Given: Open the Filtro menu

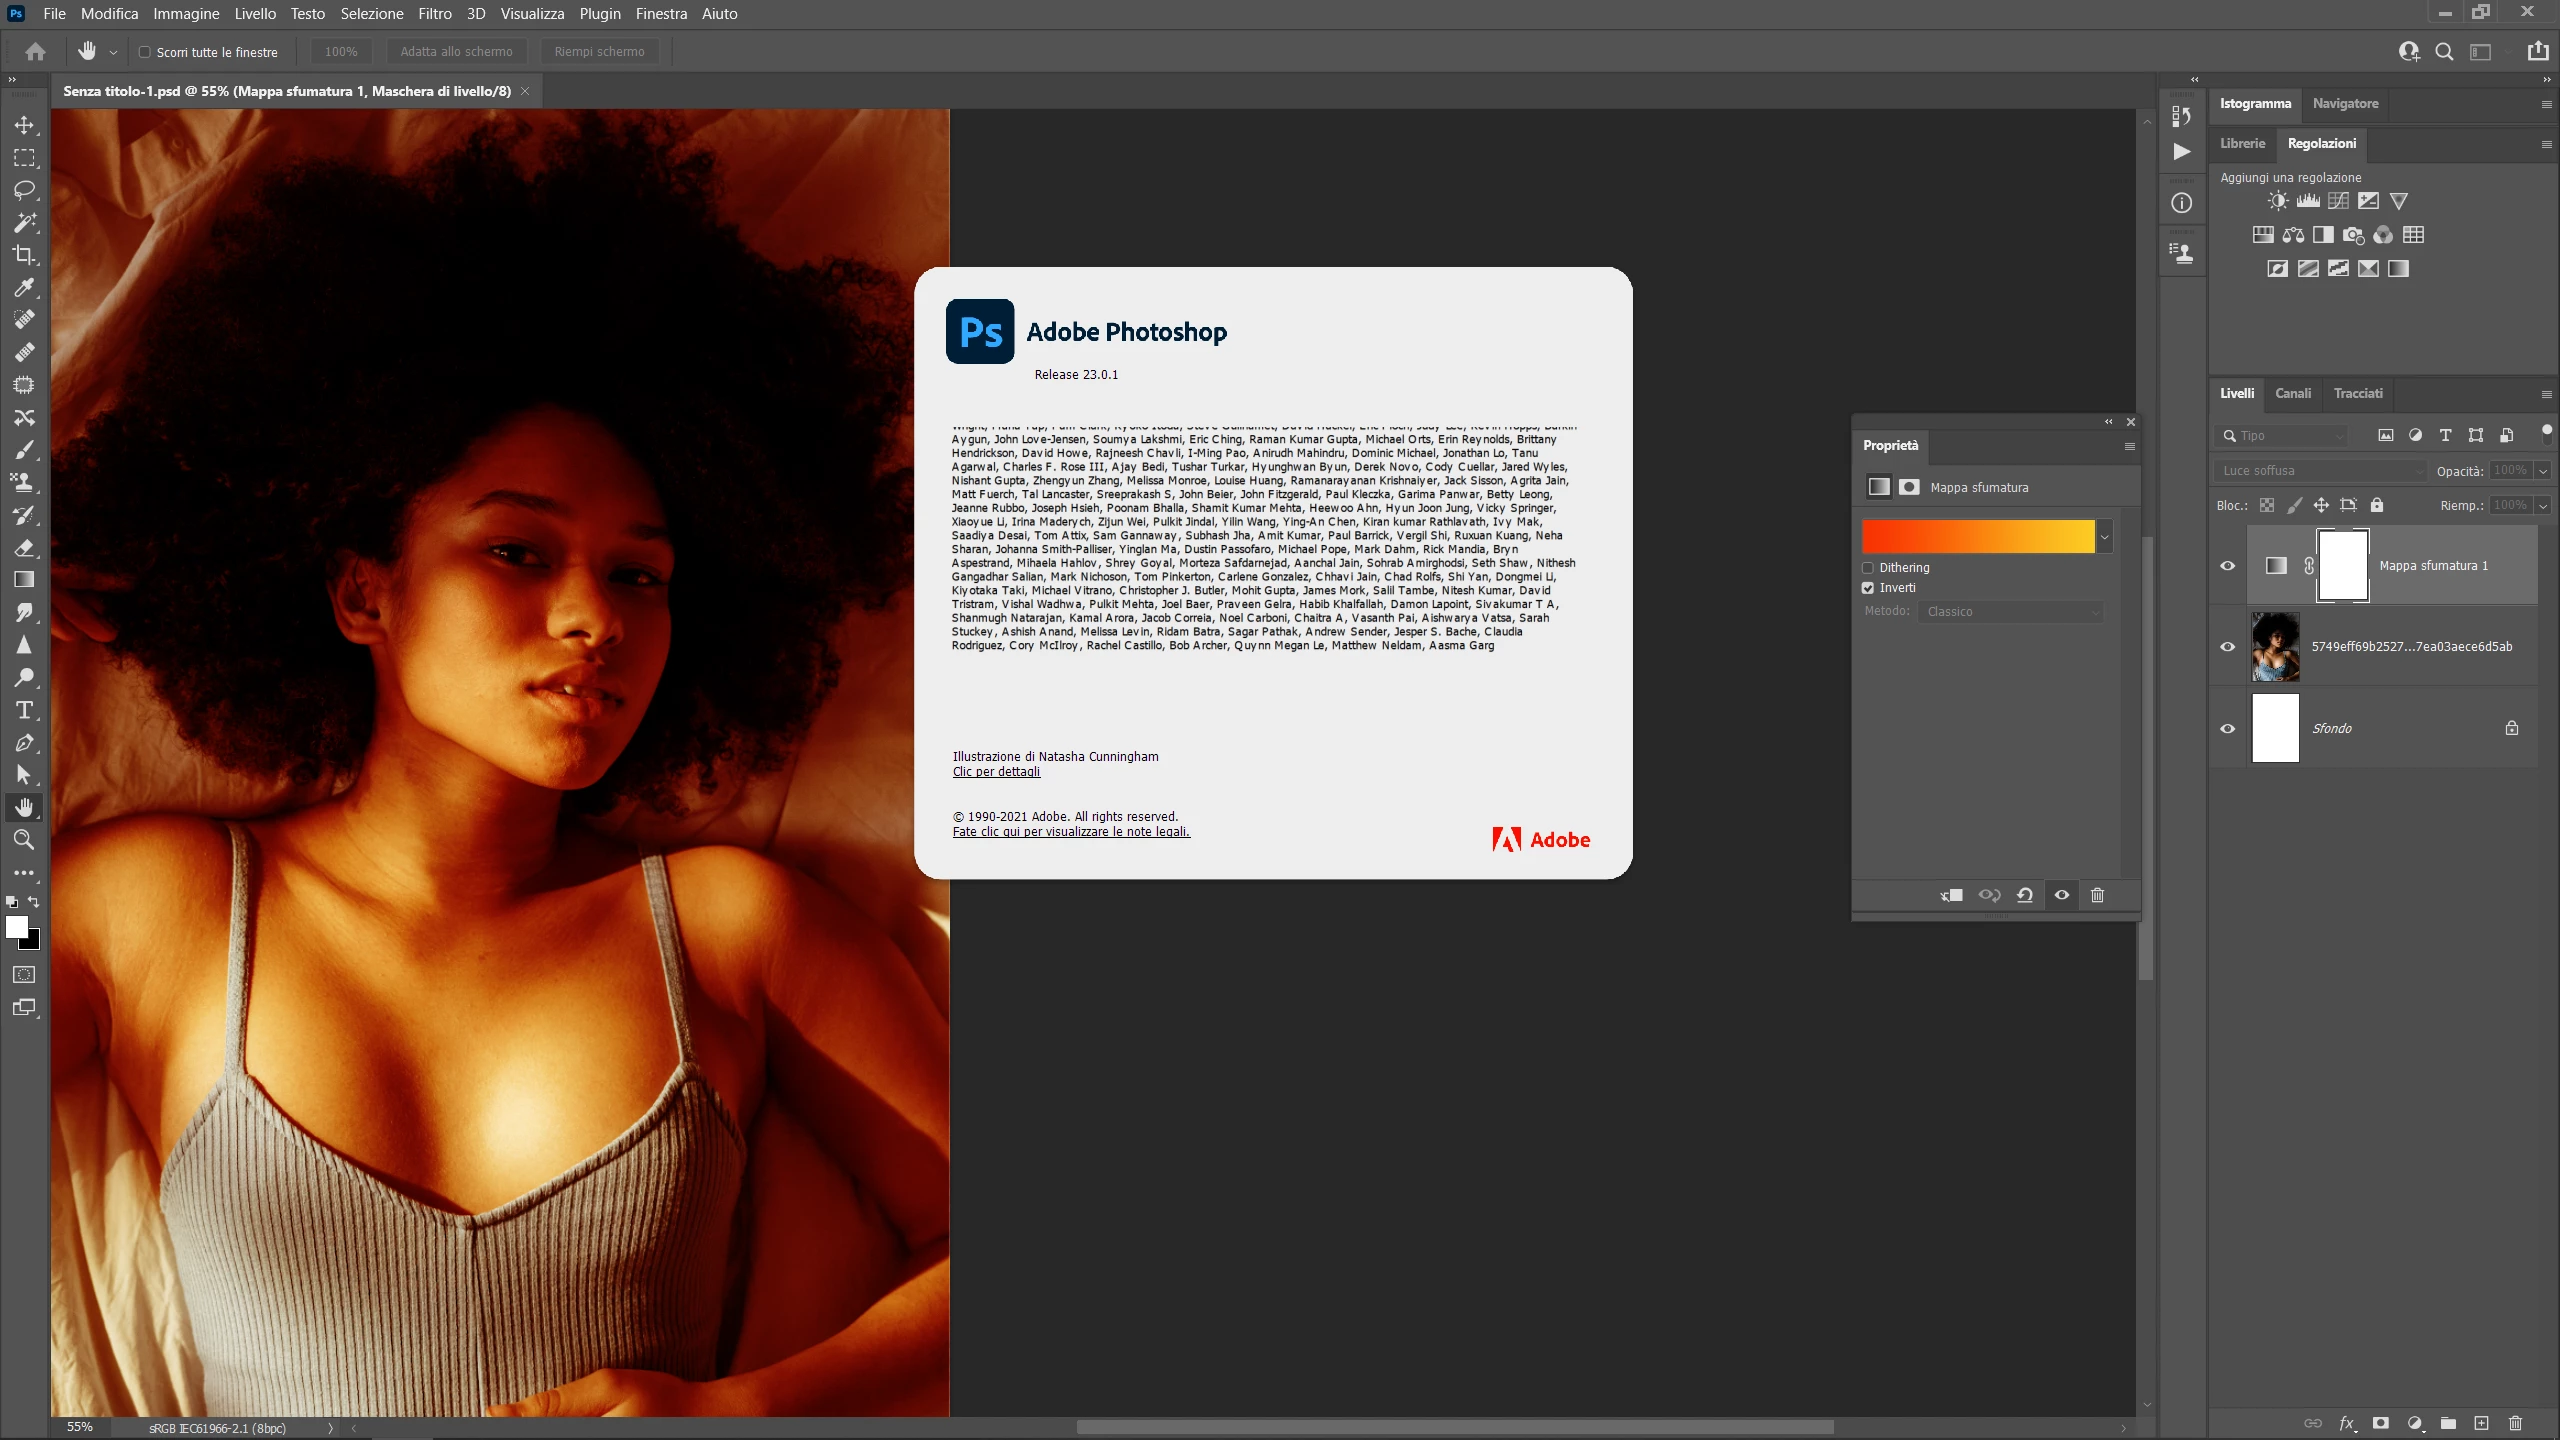Looking at the screenshot, I should point(434,14).
